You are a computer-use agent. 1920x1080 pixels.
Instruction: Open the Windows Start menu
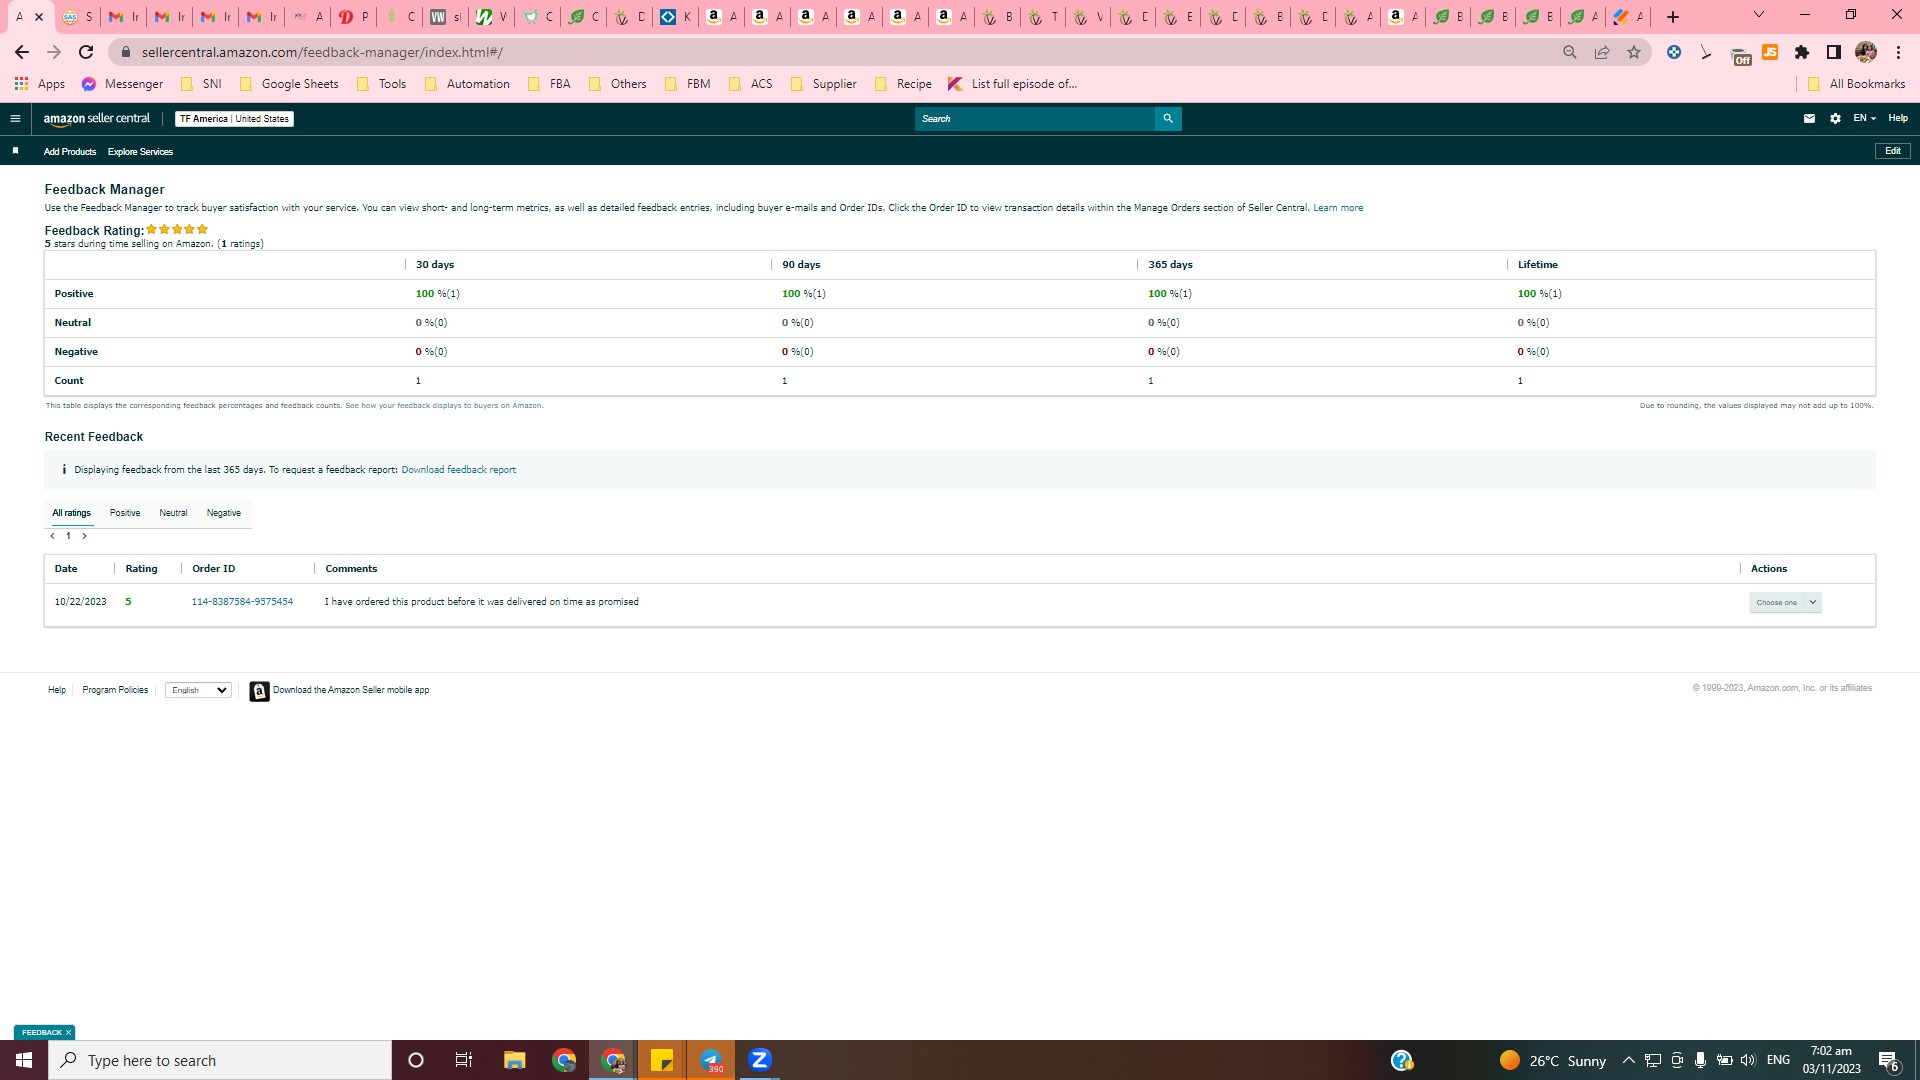point(24,1060)
